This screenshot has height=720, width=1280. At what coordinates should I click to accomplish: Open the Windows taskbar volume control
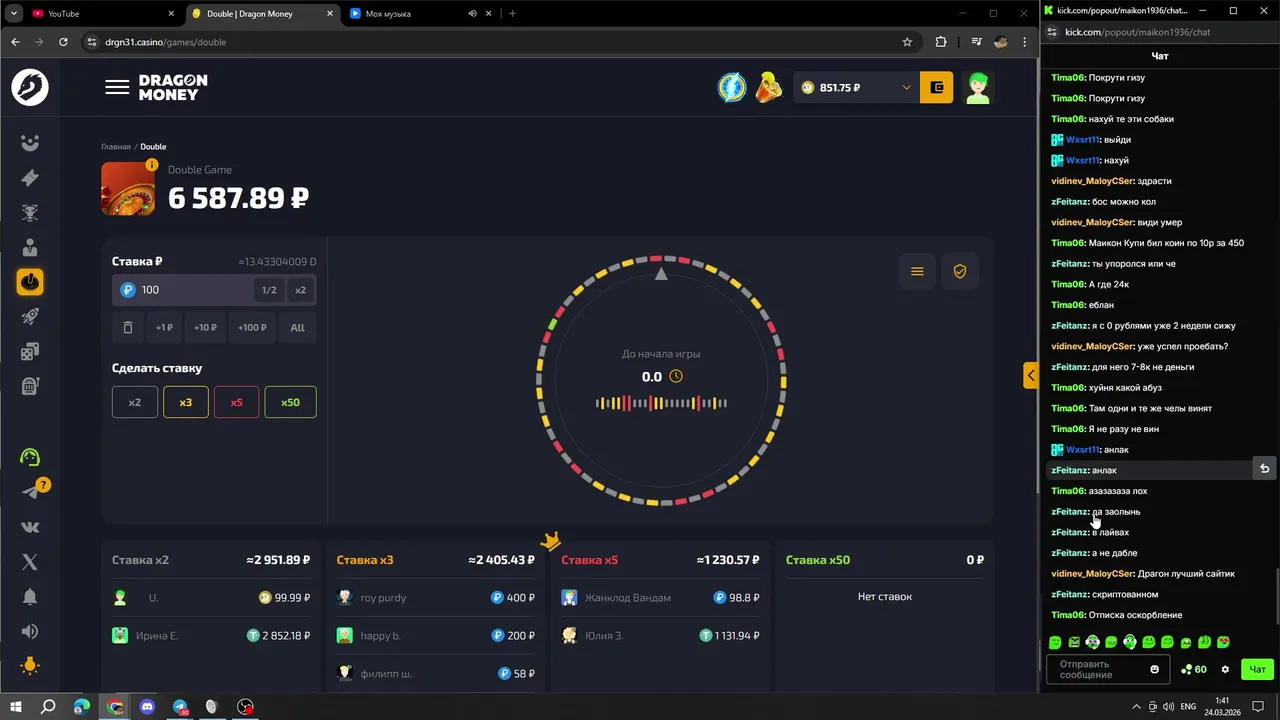[x=1167, y=707]
